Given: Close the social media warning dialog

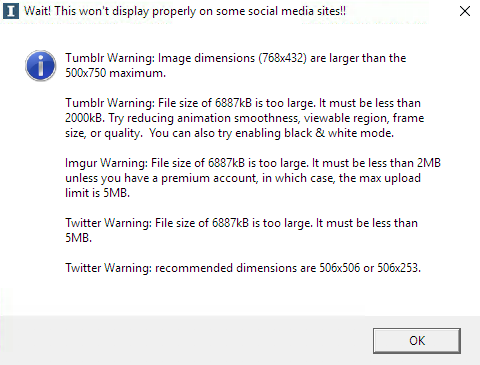Looking at the screenshot, I should point(465,11).
